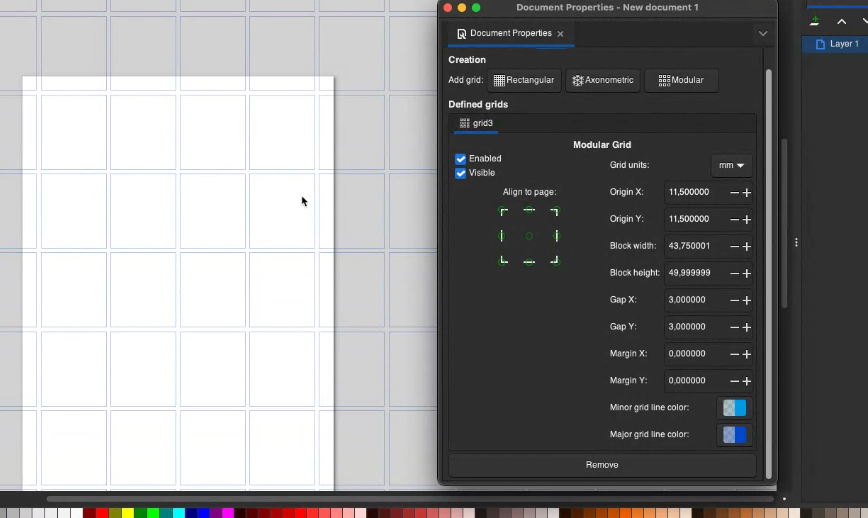
Task: Align grid to middle-left of page
Action: [x=502, y=236]
